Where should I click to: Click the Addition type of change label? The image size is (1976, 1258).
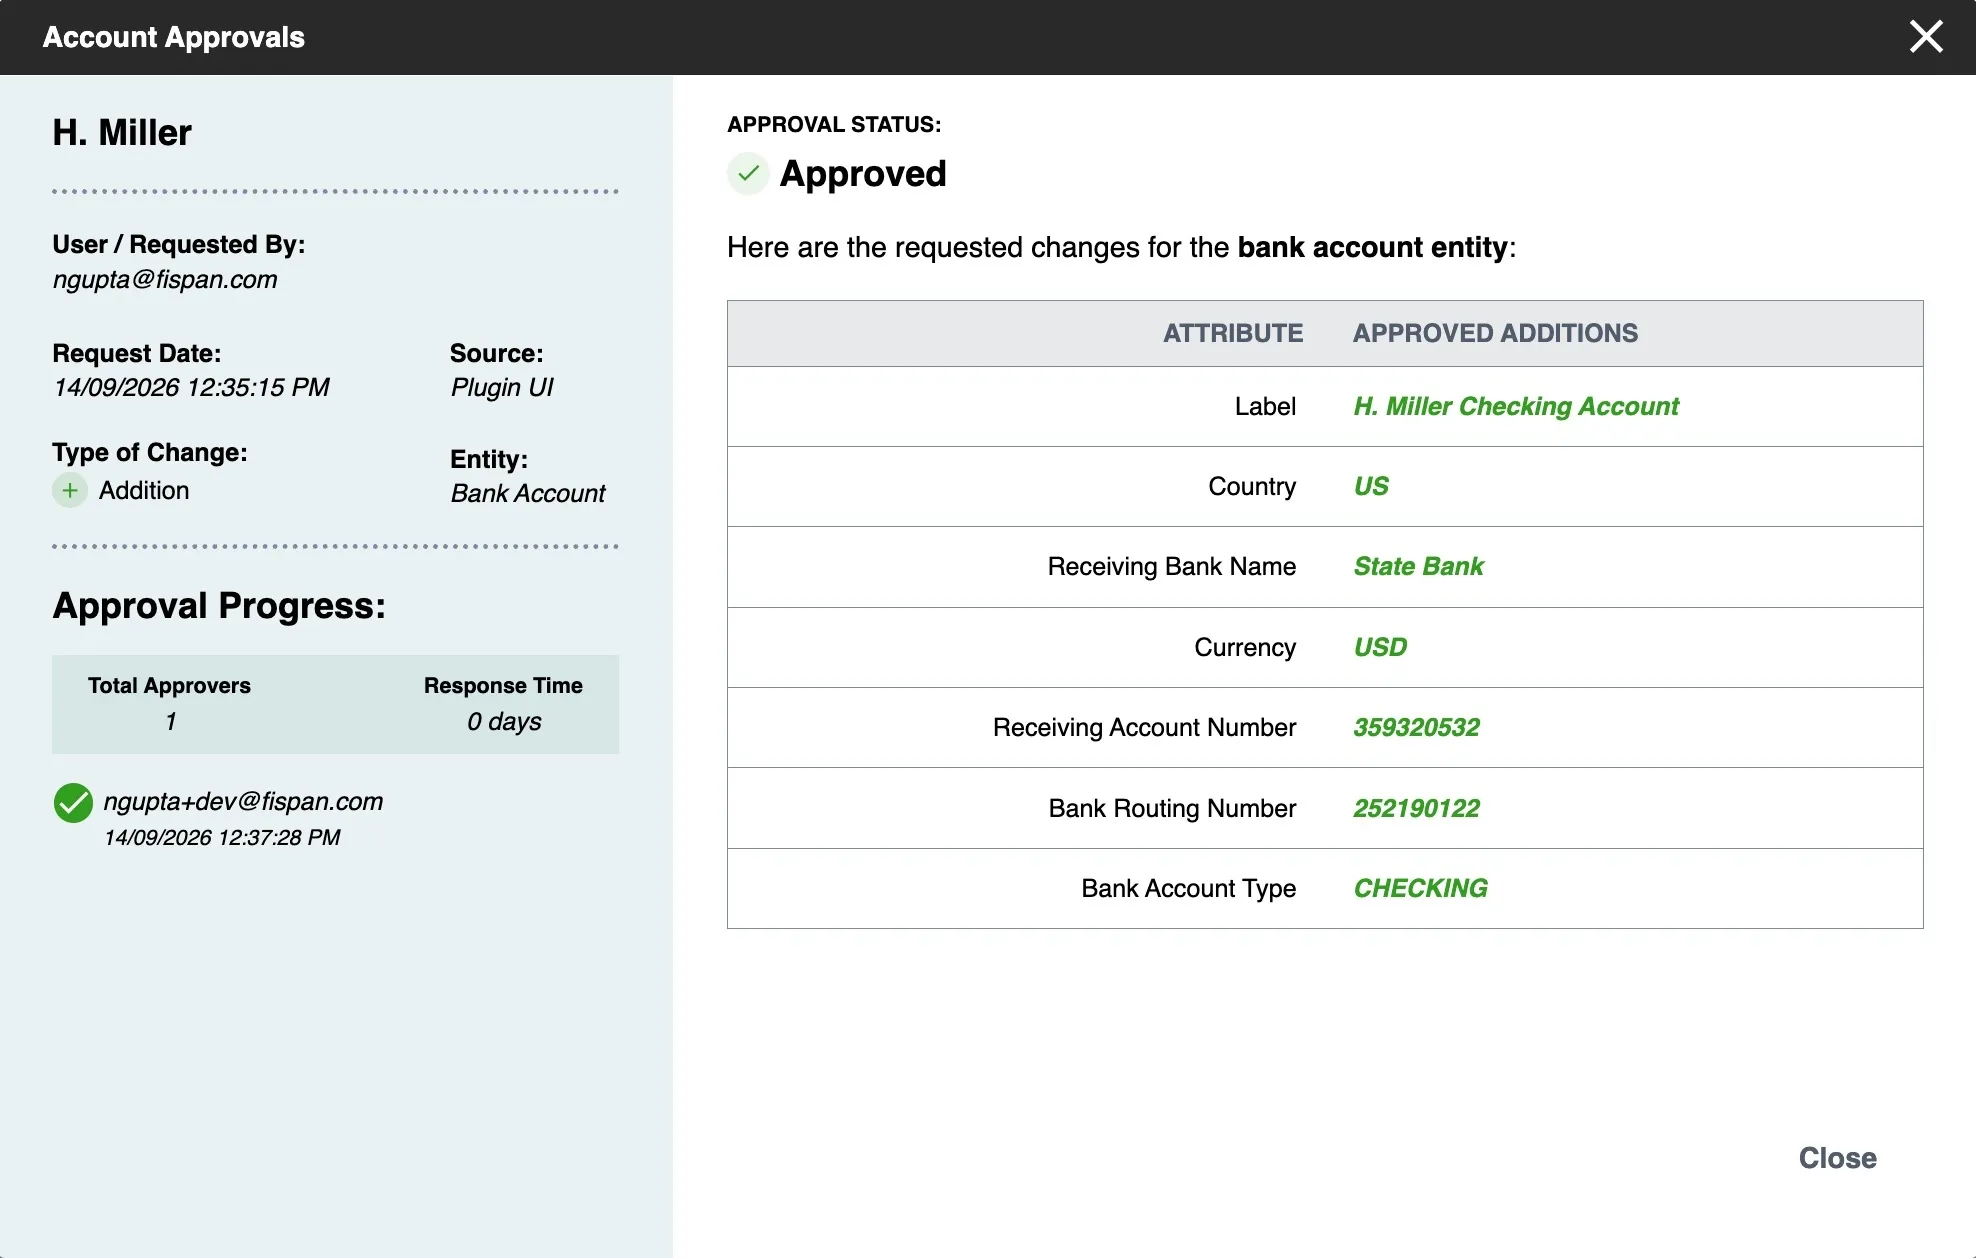(x=144, y=491)
